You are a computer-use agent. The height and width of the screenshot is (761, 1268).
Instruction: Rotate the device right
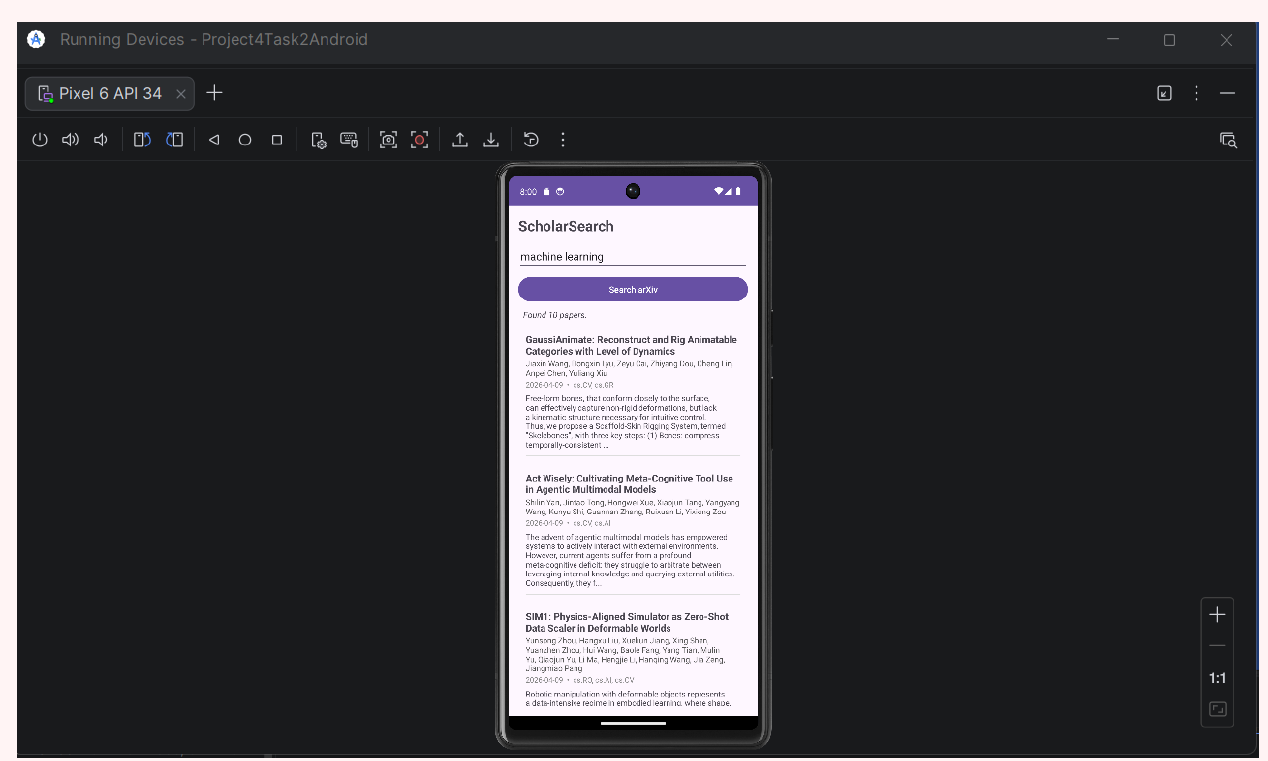tap(175, 140)
